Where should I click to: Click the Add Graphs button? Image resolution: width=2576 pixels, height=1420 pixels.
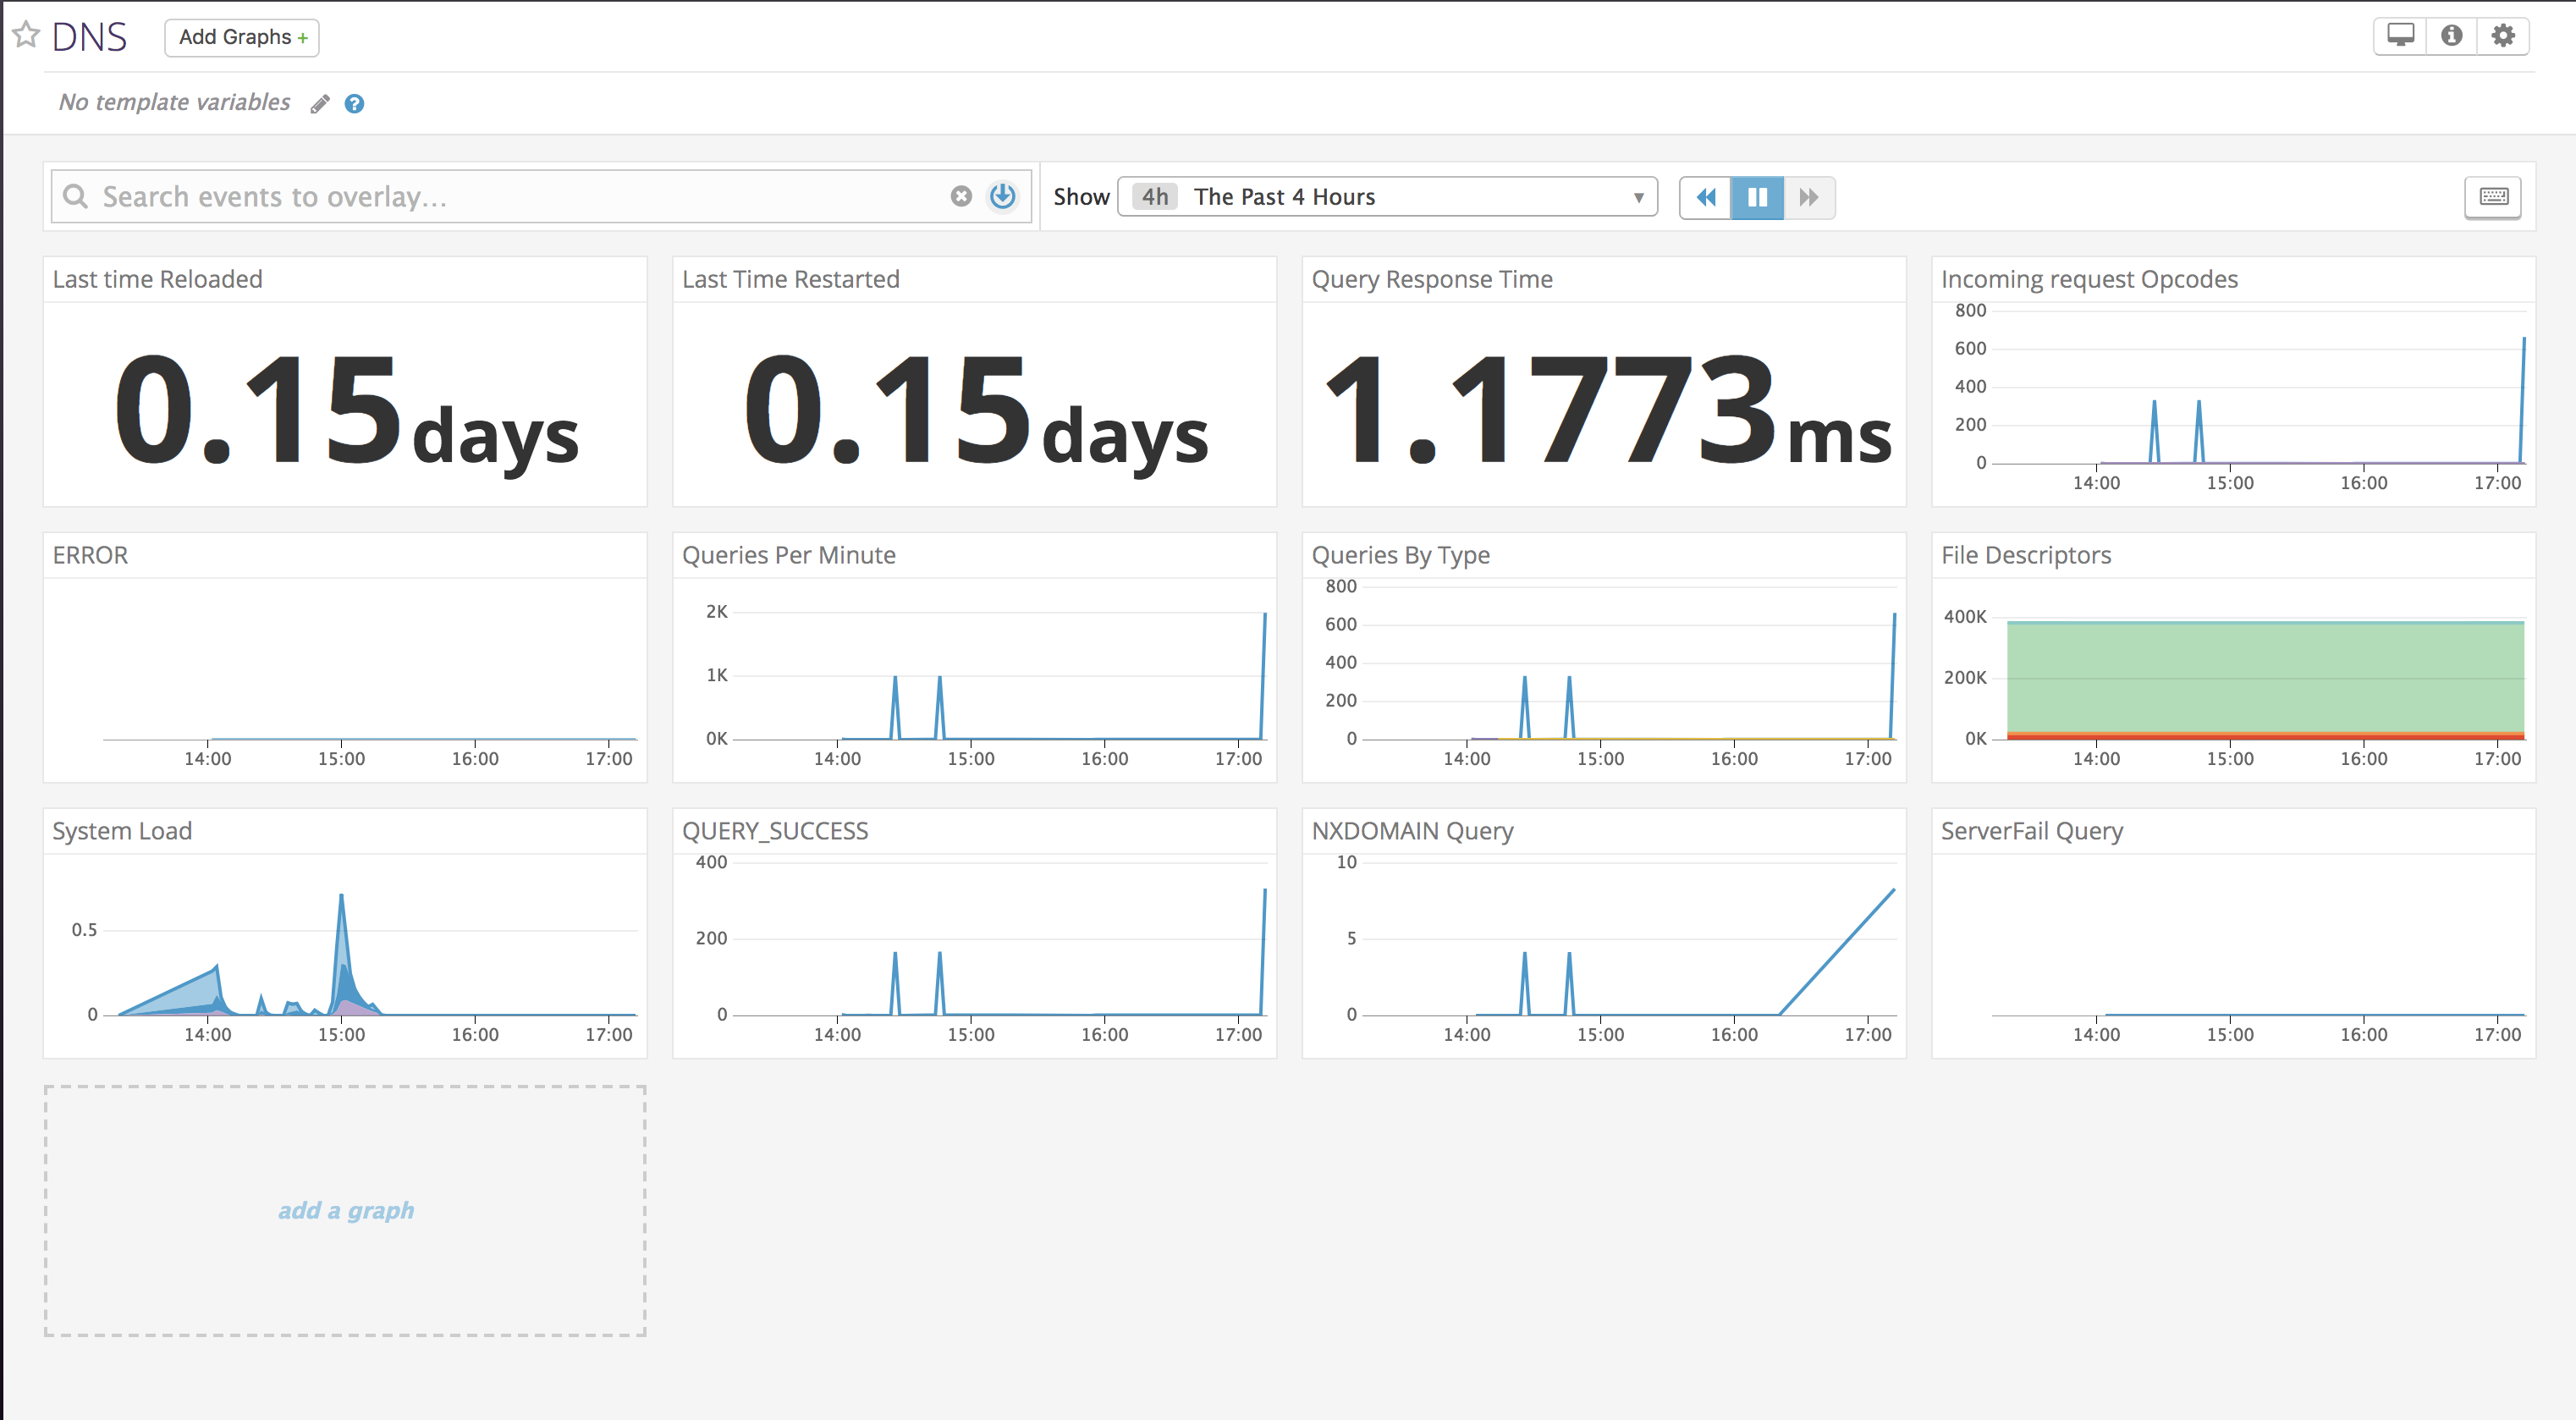tap(241, 37)
